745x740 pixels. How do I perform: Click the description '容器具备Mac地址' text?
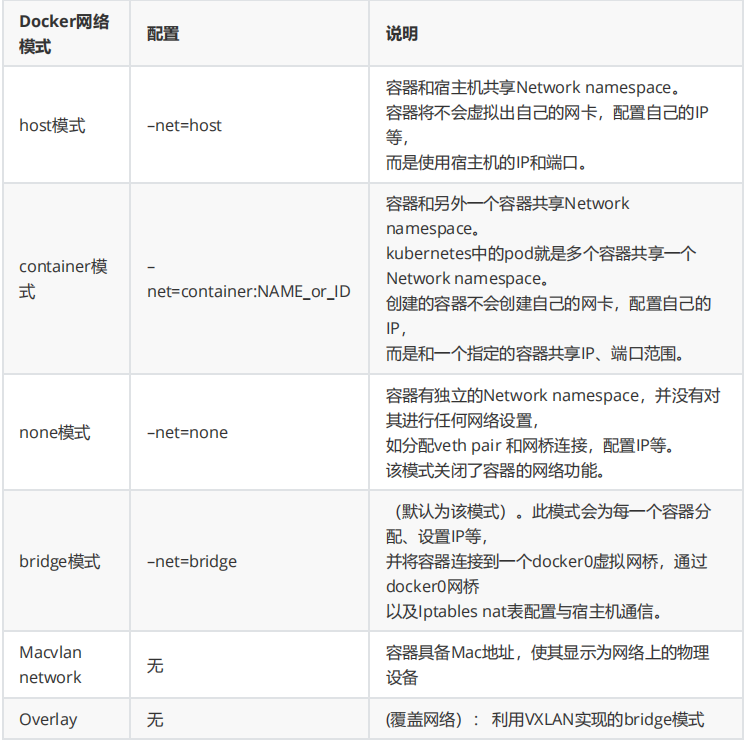click(547, 665)
